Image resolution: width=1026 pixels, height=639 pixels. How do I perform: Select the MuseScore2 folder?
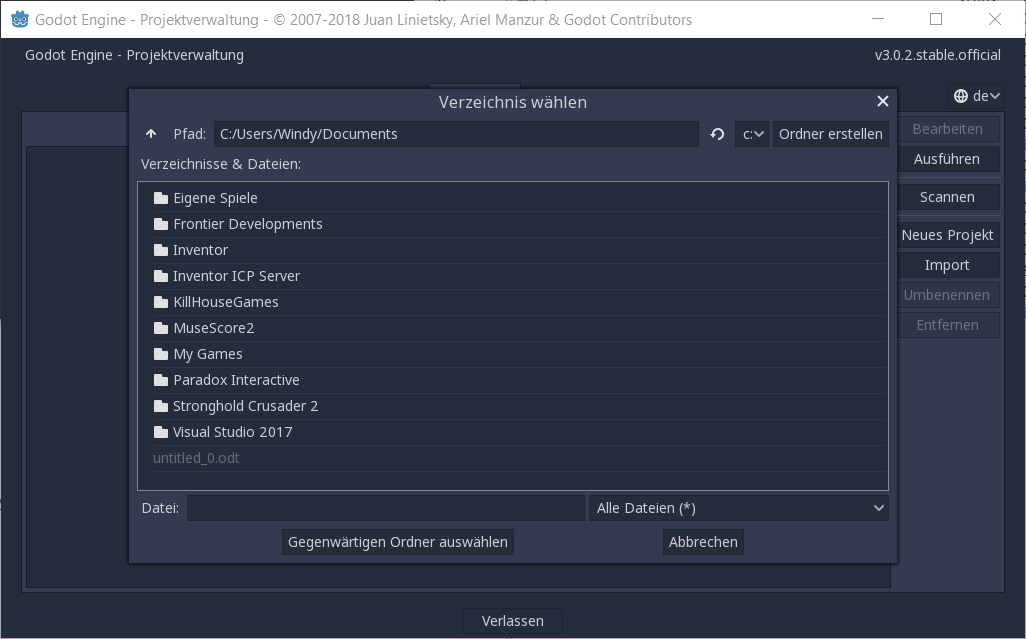click(x=518, y=328)
